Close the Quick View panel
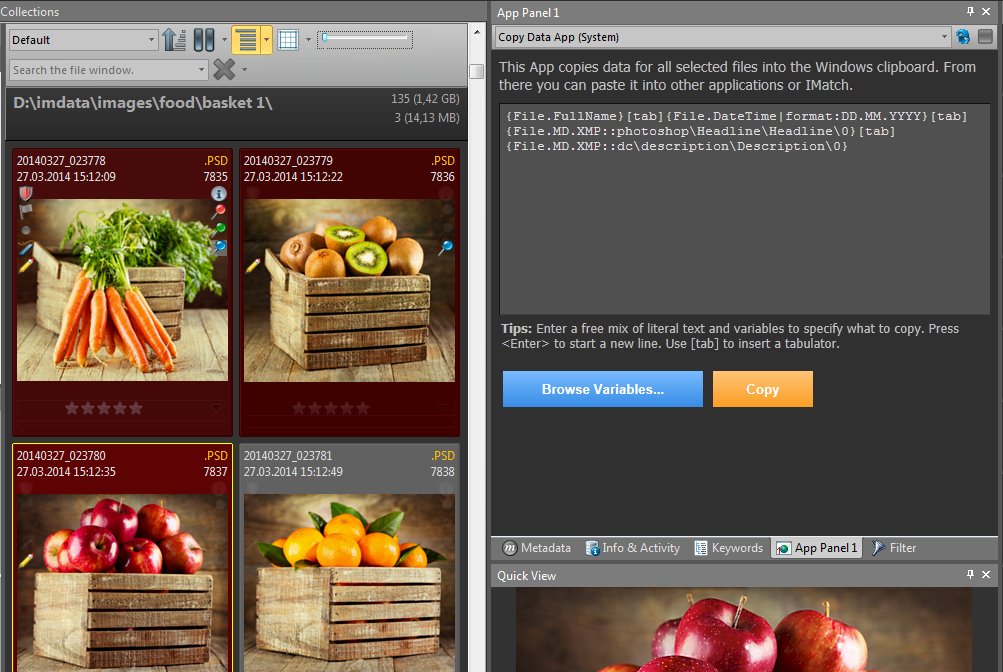Image resolution: width=1003 pixels, height=672 pixels. coord(986,575)
